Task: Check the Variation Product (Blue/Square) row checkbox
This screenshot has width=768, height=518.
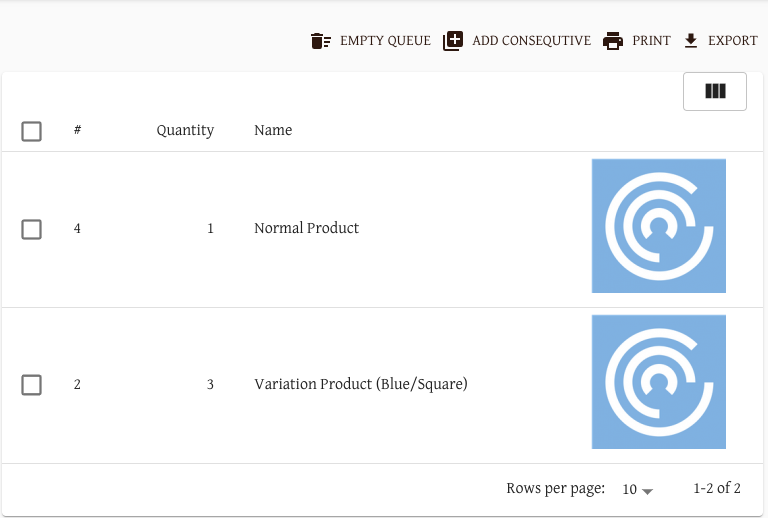Action: point(31,385)
